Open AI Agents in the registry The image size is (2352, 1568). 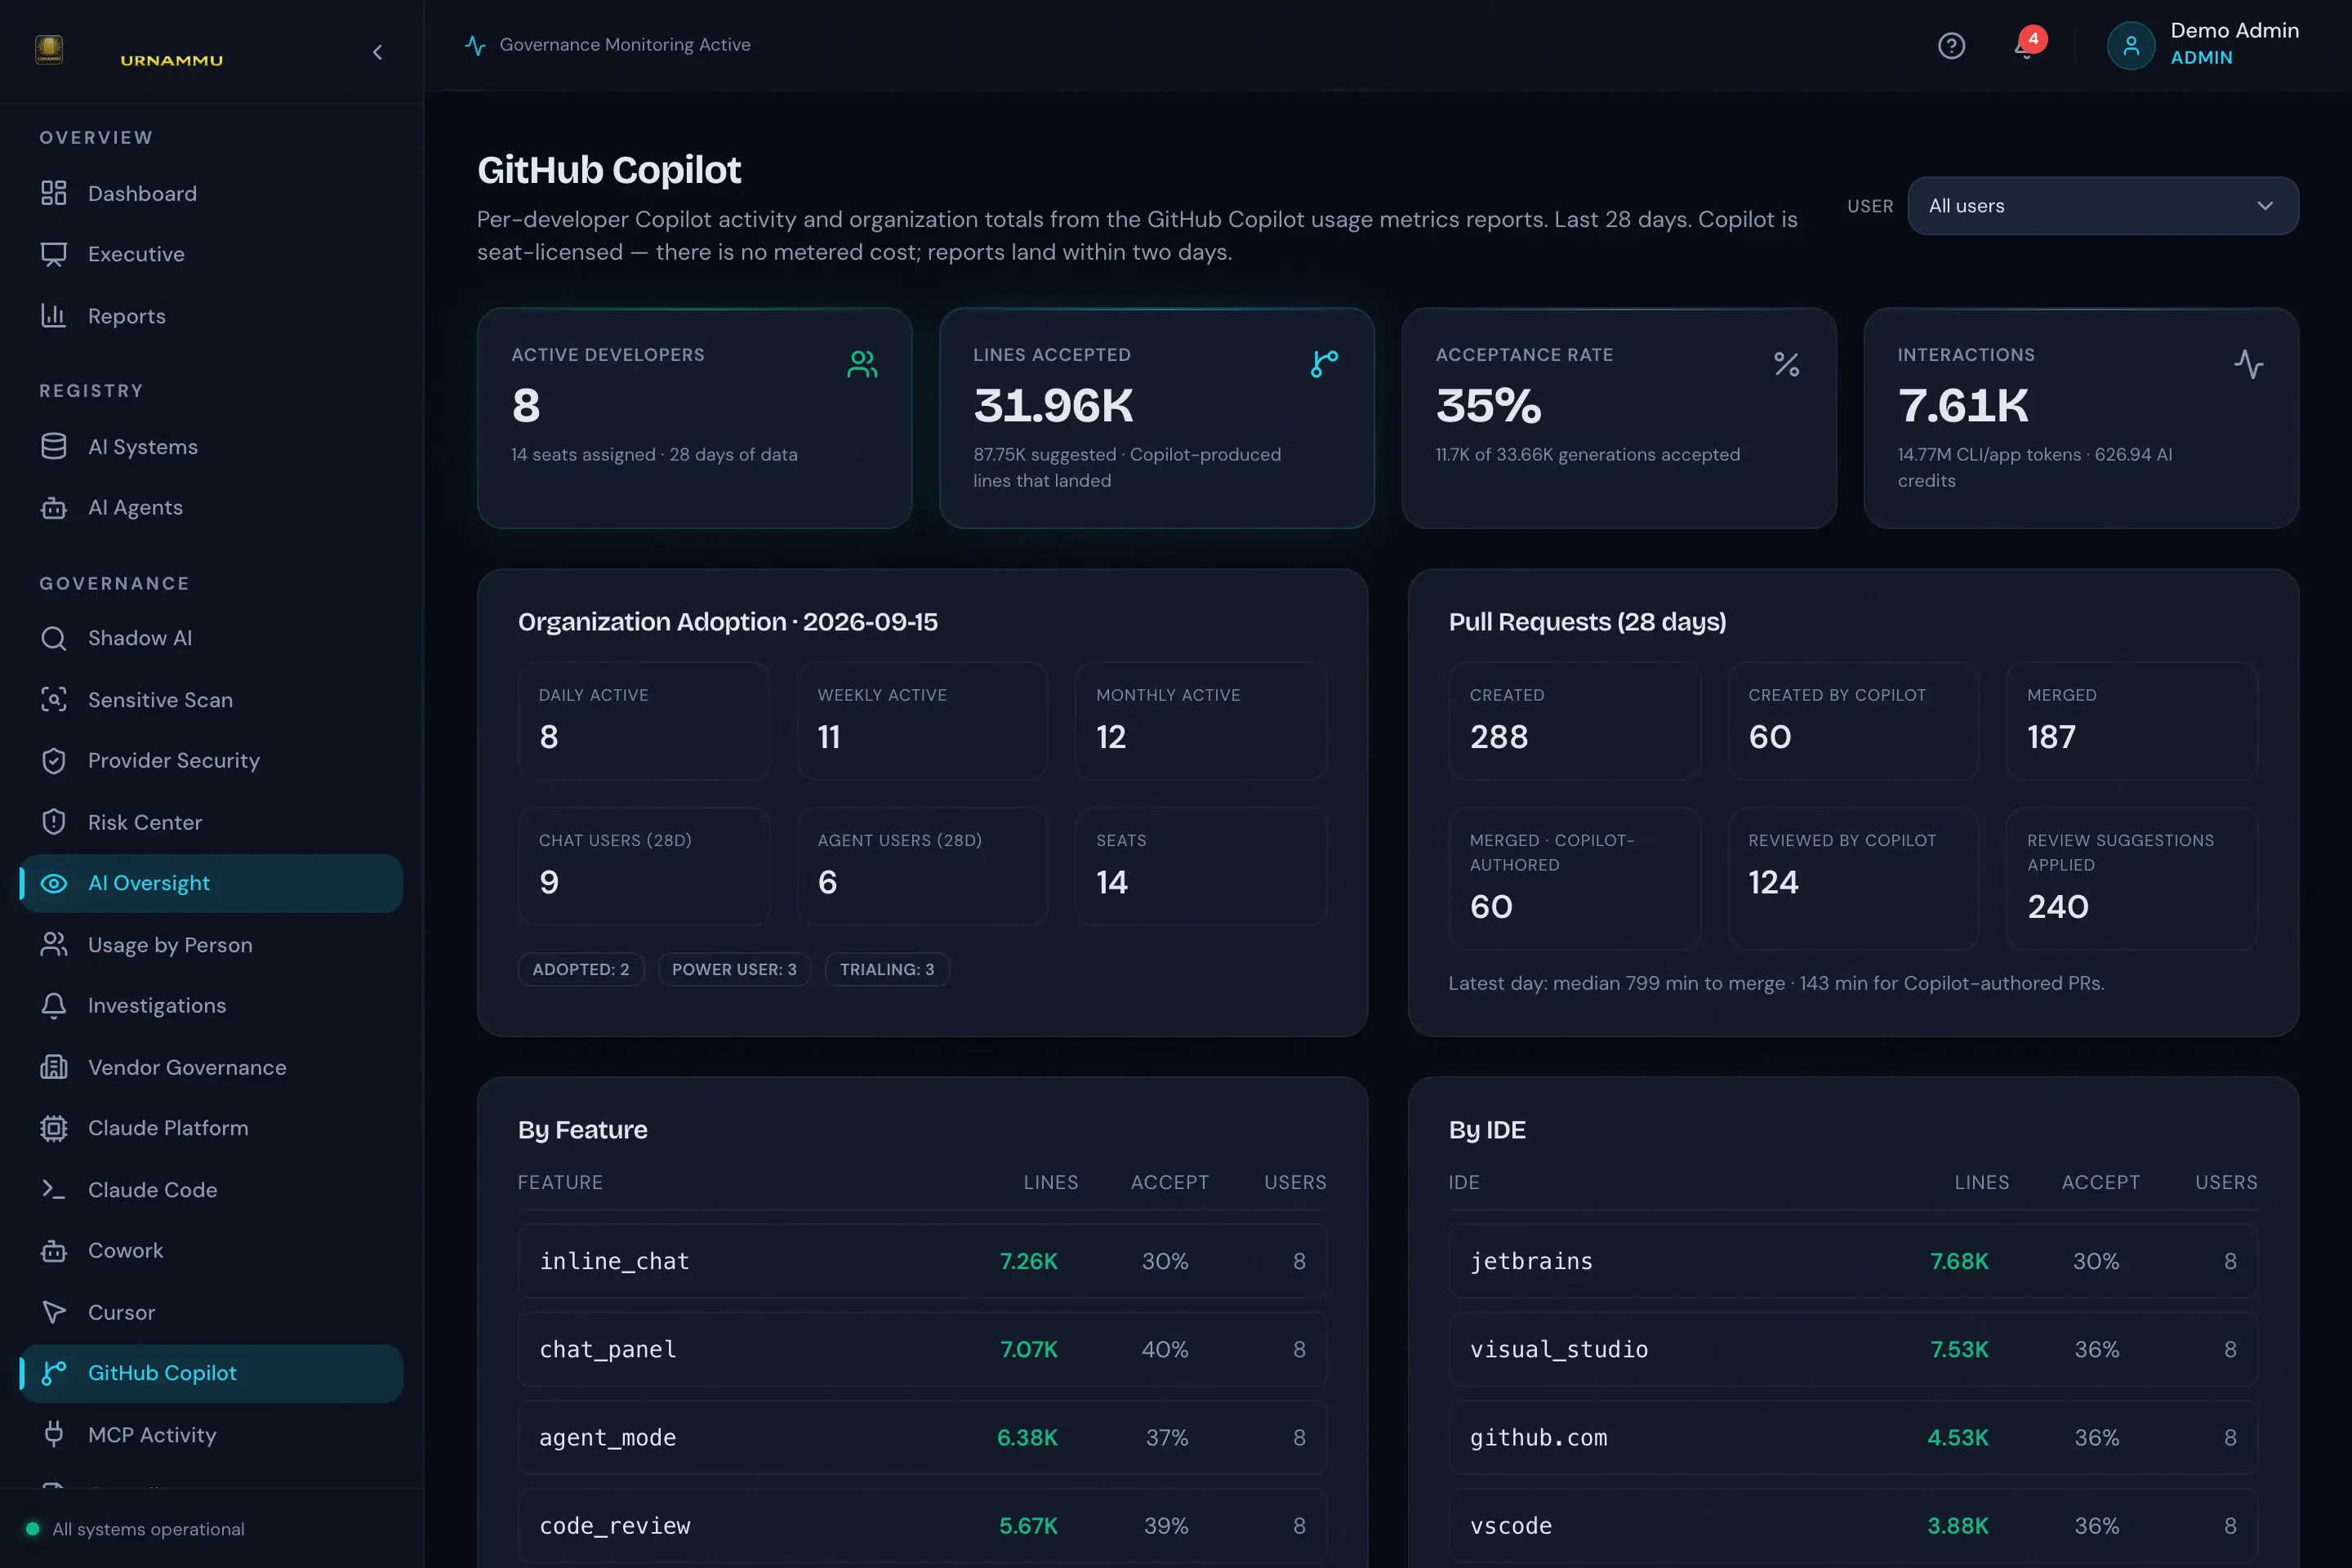tap(211, 508)
